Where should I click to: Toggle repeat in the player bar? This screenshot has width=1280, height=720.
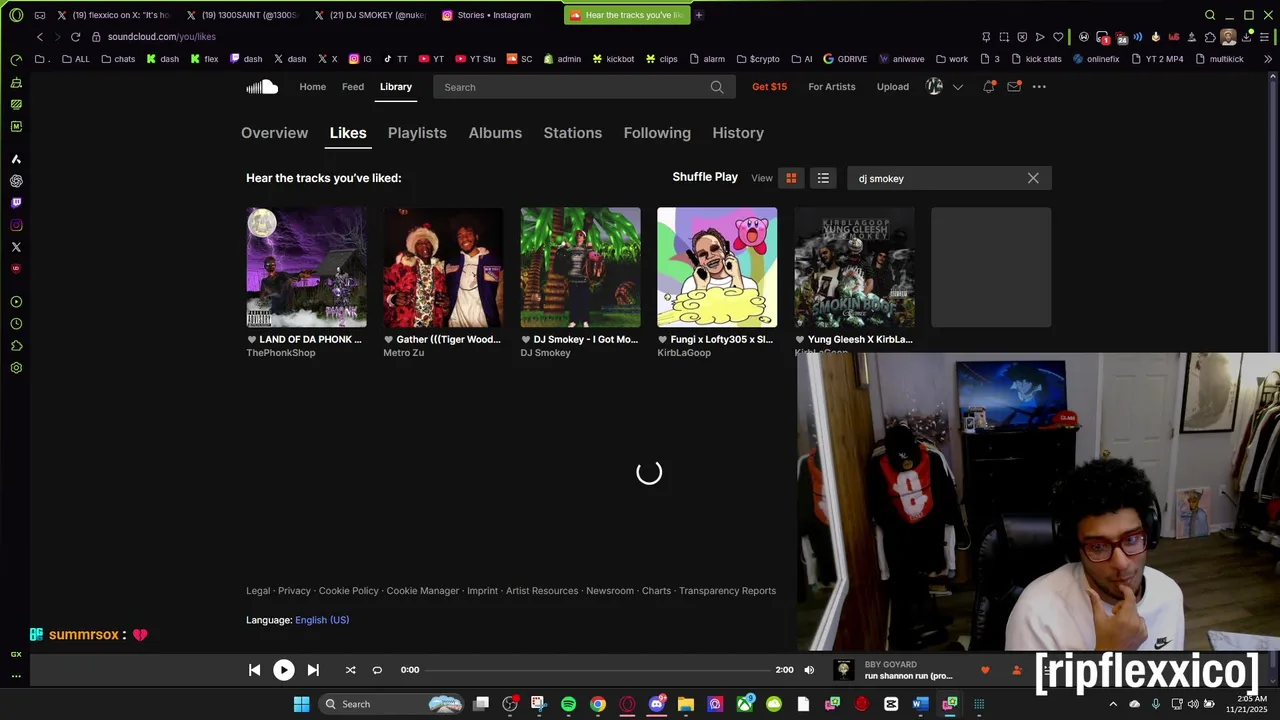tap(377, 670)
